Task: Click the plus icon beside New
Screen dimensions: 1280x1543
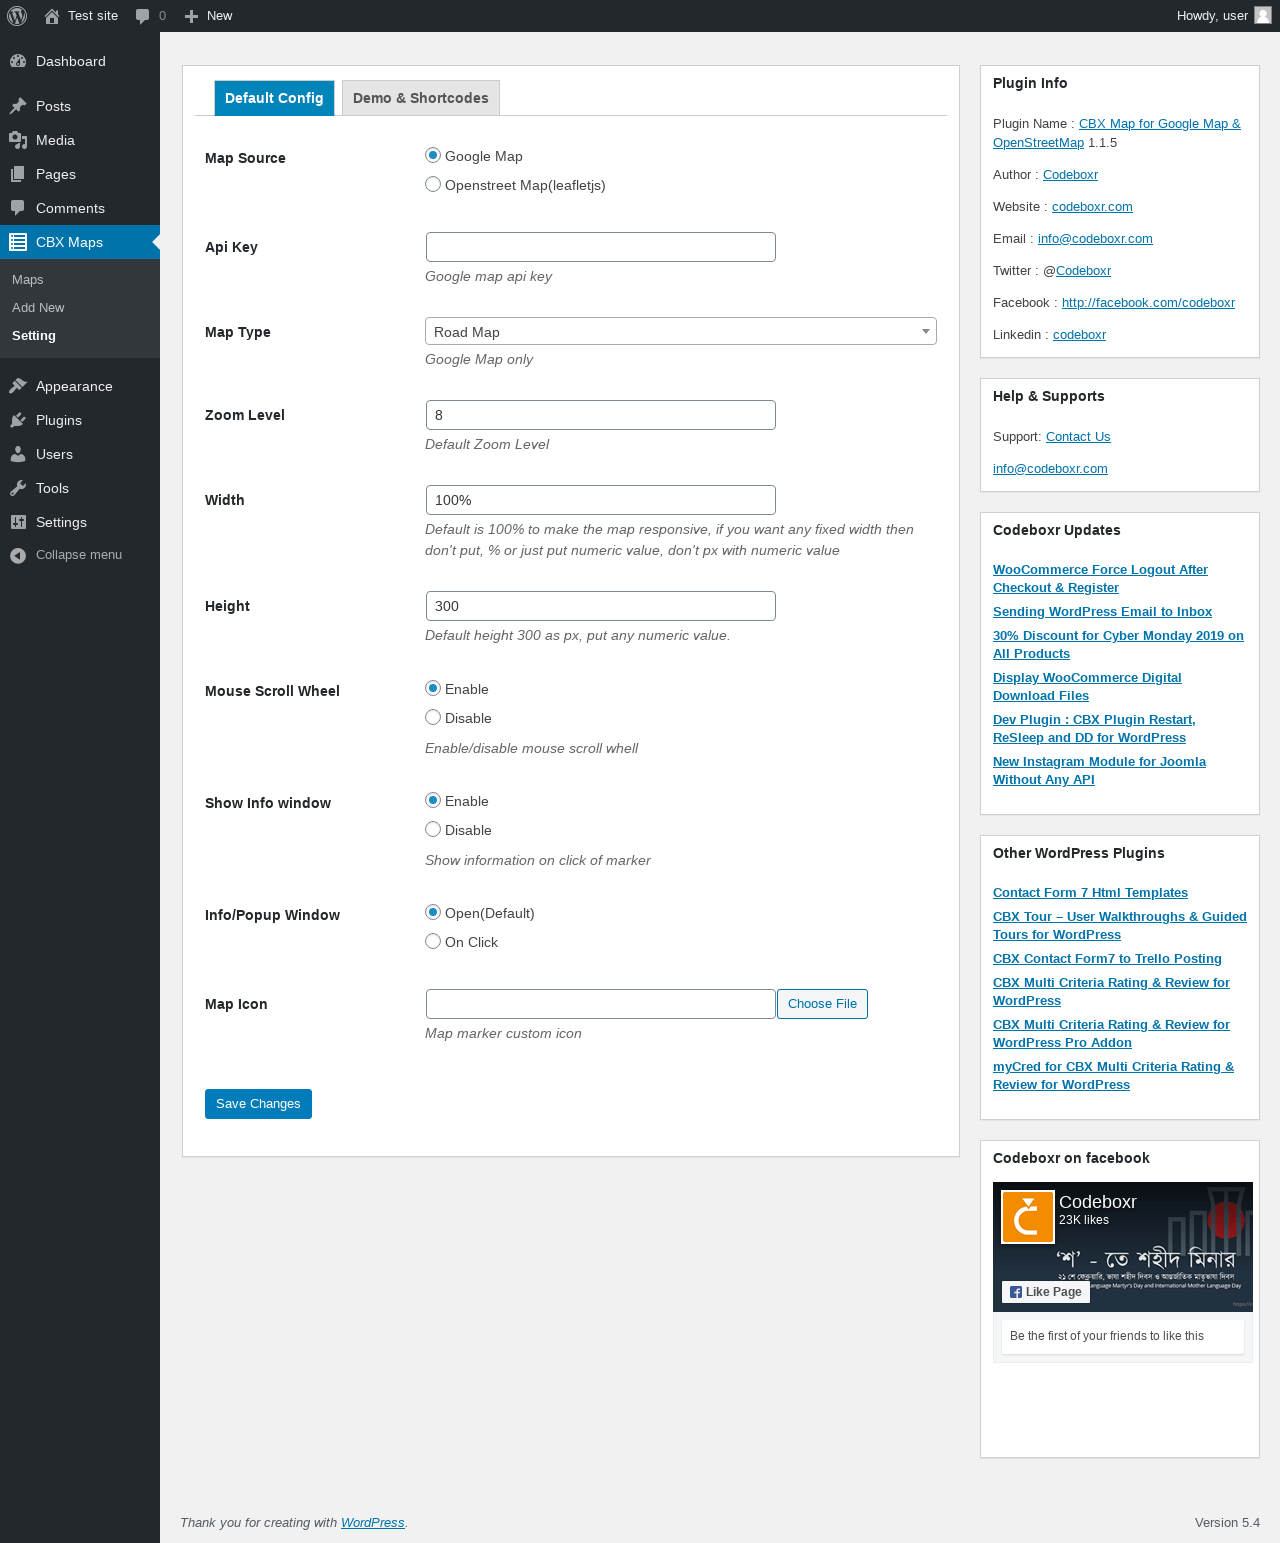Action: click(x=192, y=16)
